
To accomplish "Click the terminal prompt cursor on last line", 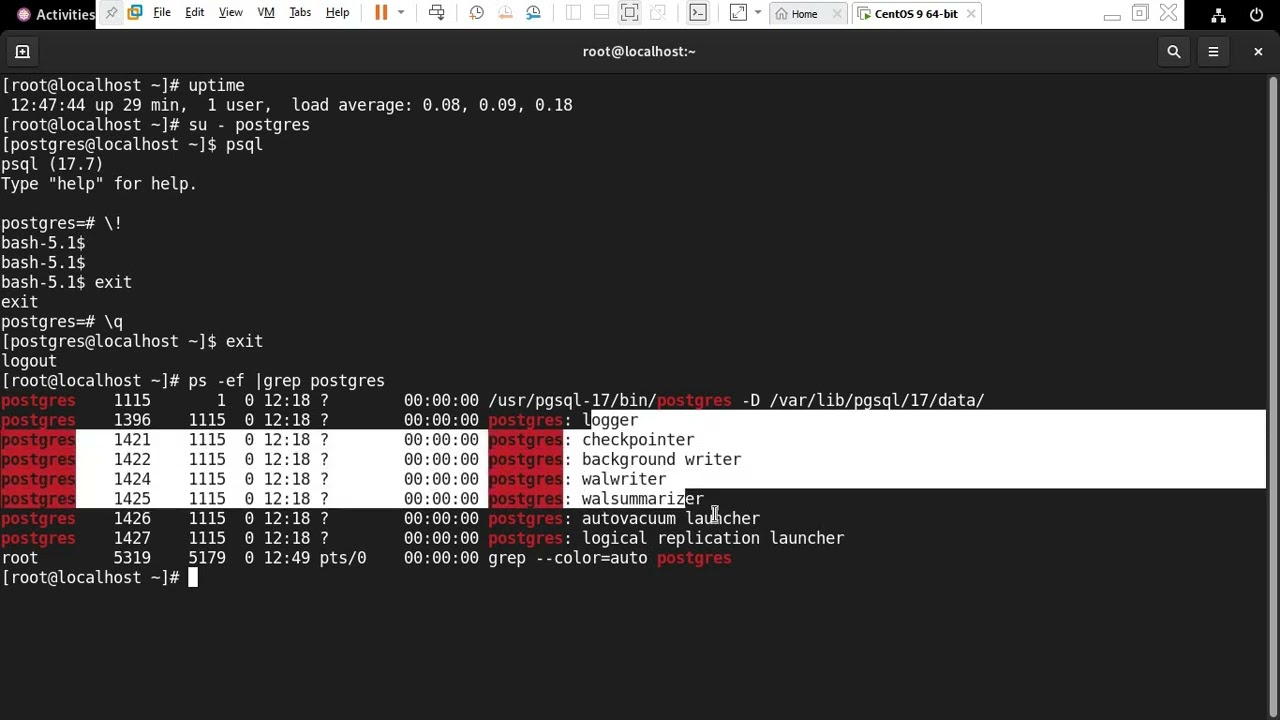I will (193, 578).
